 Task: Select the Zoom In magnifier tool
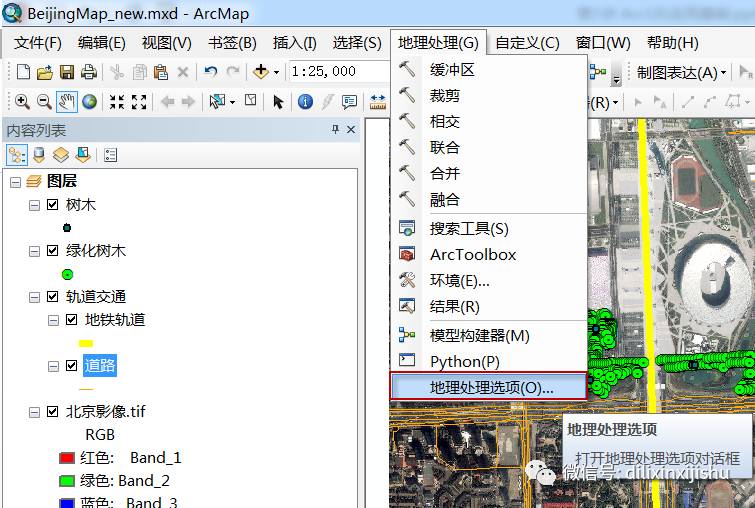(22, 102)
